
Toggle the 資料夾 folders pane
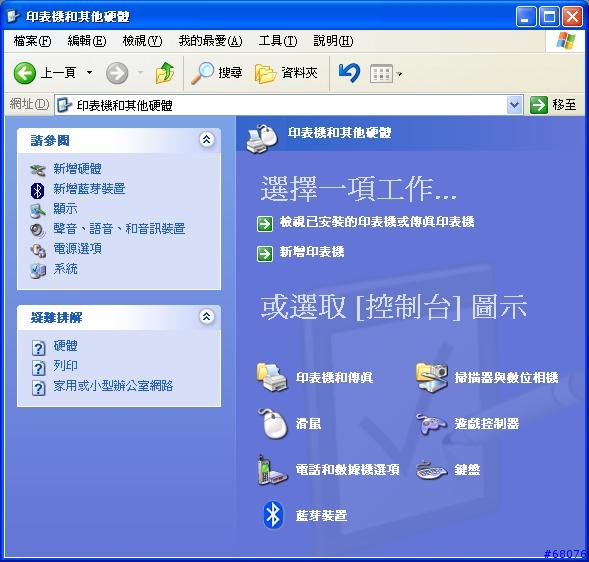coord(286,73)
